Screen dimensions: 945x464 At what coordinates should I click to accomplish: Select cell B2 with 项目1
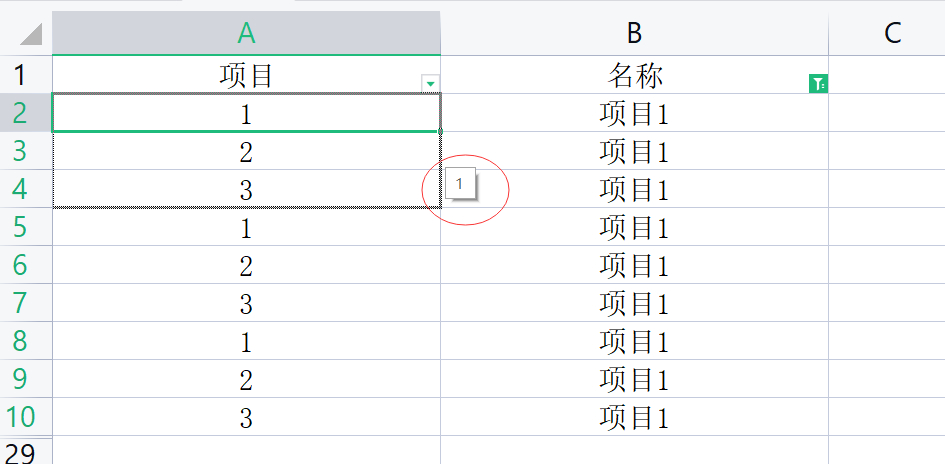coord(634,113)
